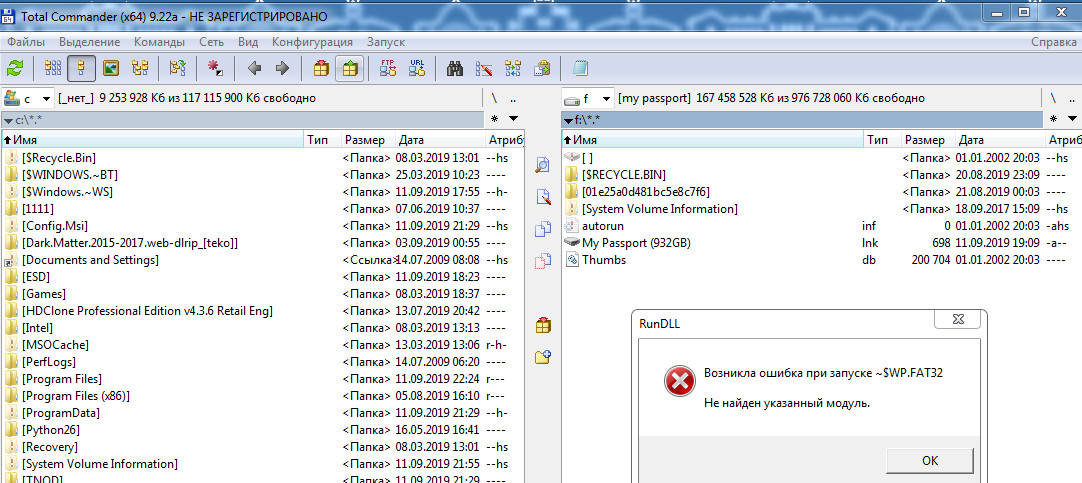Click the URL new FTP connection icon
The image size is (1082, 483).
417,69
